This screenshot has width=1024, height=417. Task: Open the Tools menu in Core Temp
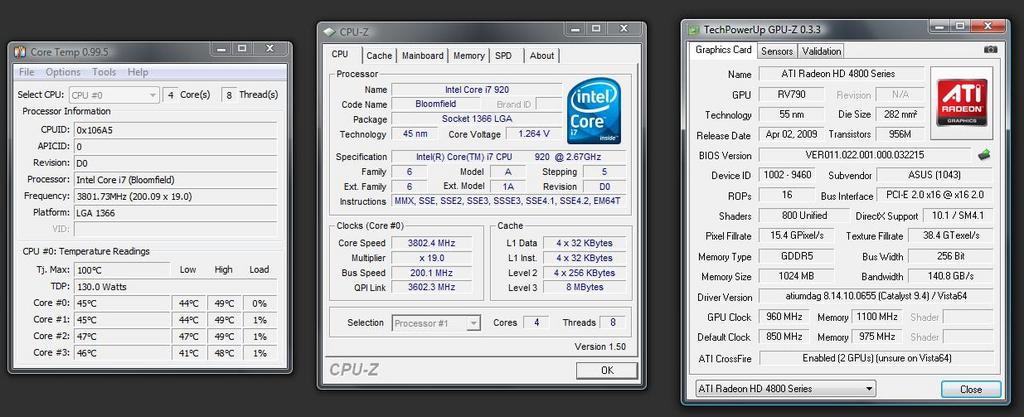(x=104, y=72)
